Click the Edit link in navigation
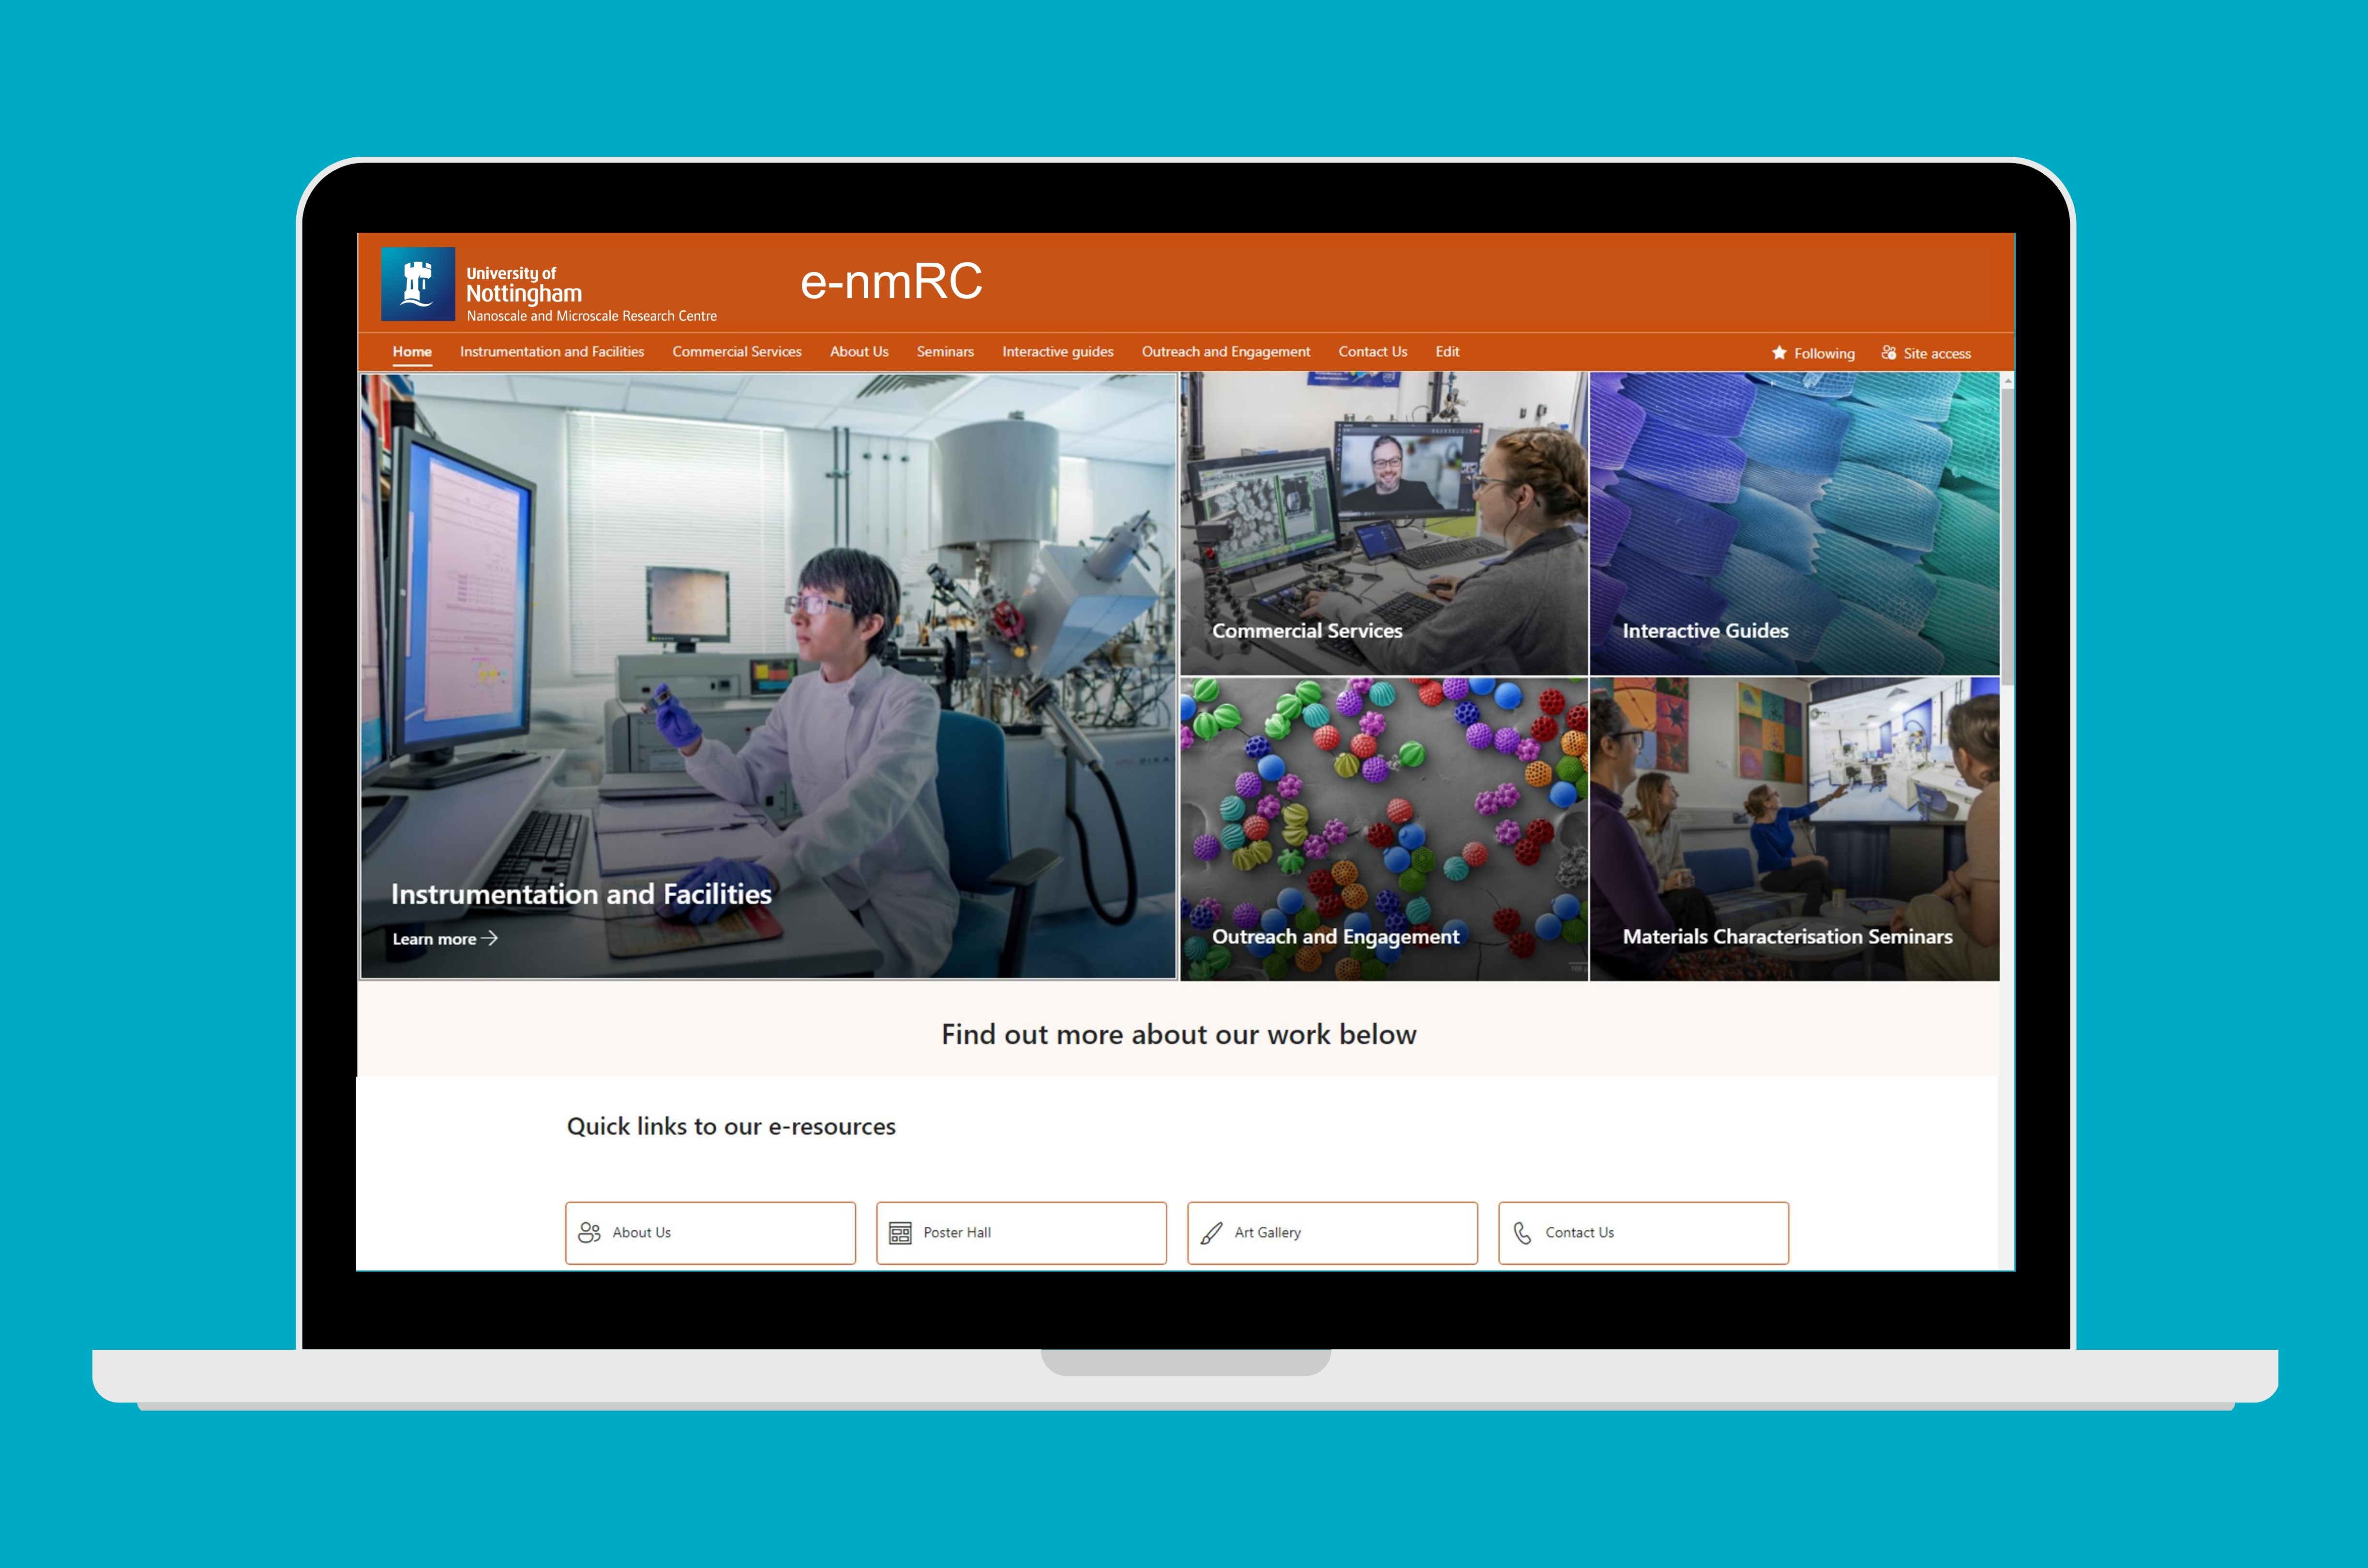This screenshot has width=2368, height=1568. 1447,352
